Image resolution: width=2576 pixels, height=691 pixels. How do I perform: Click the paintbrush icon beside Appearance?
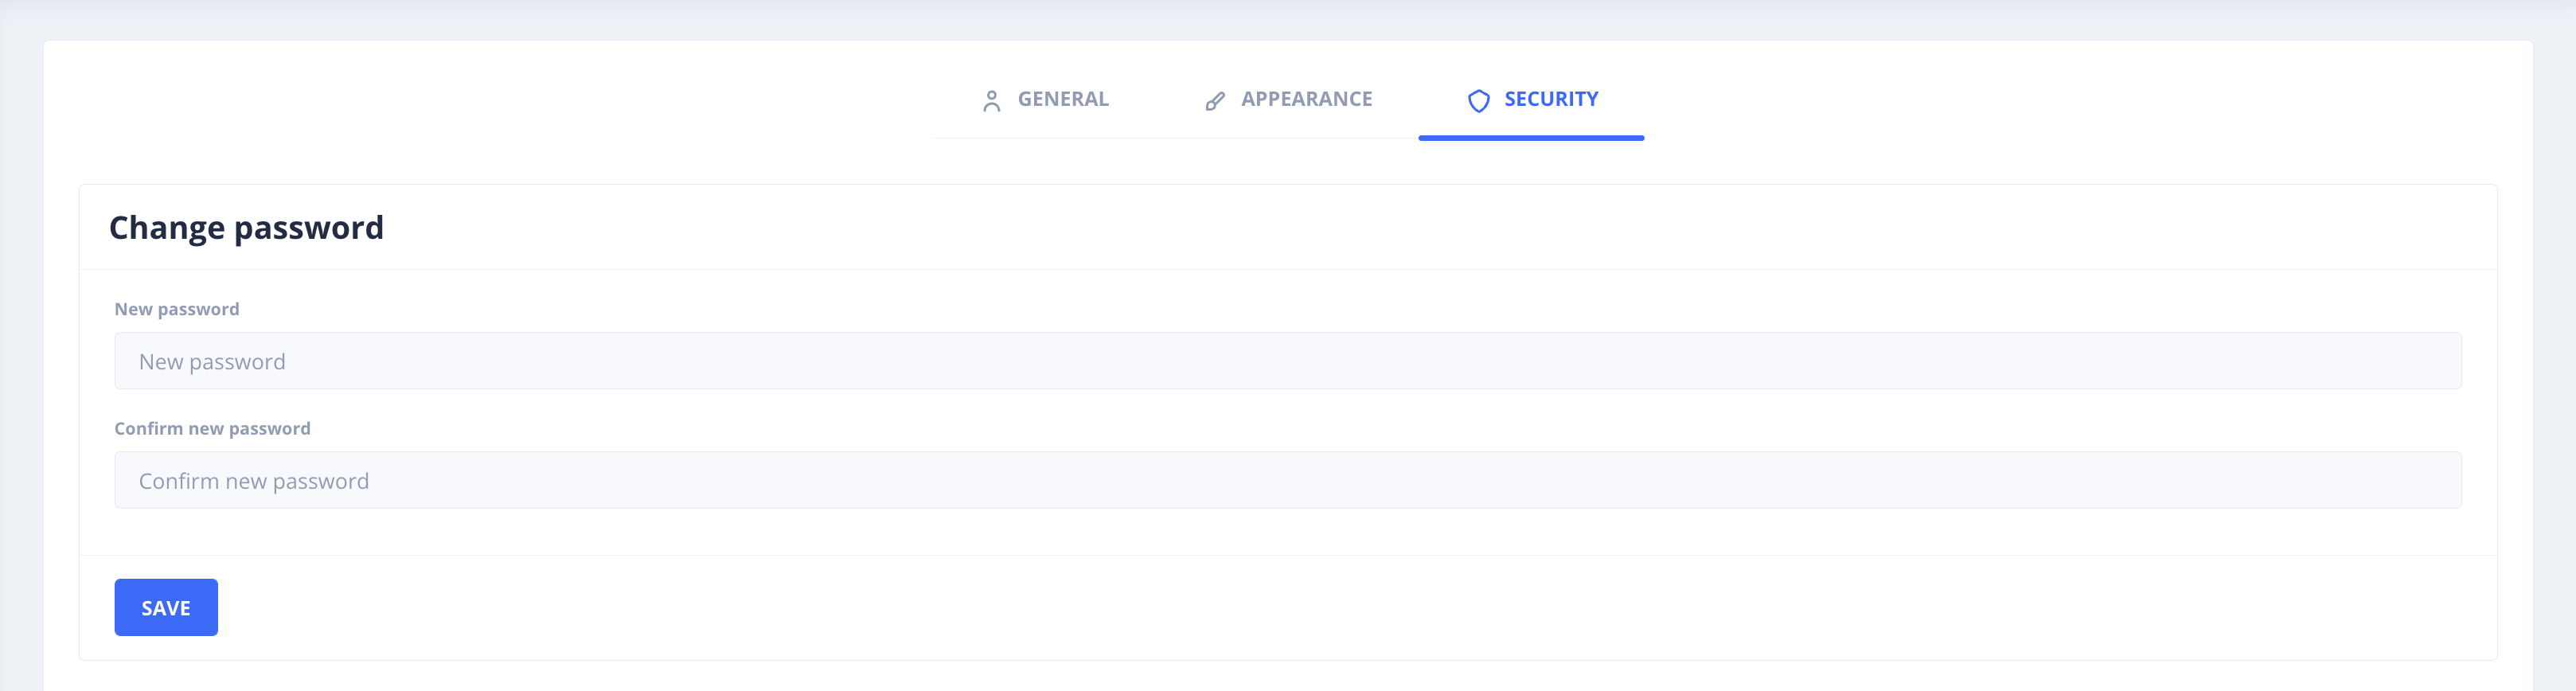coord(1215,101)
